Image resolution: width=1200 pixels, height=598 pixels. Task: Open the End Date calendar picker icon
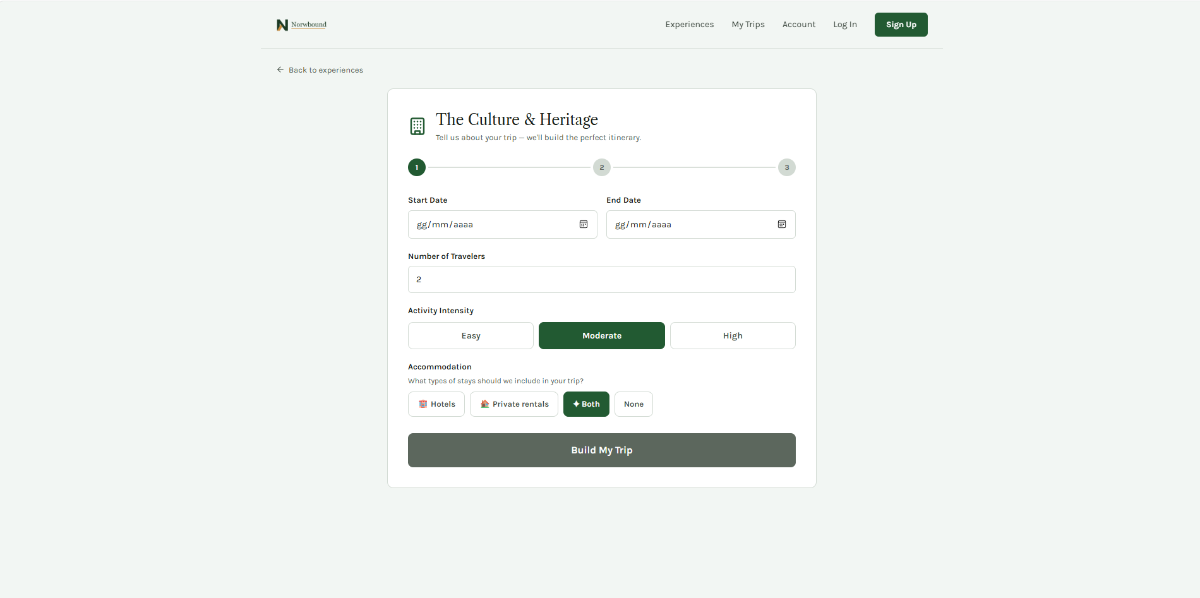point(782,224)
